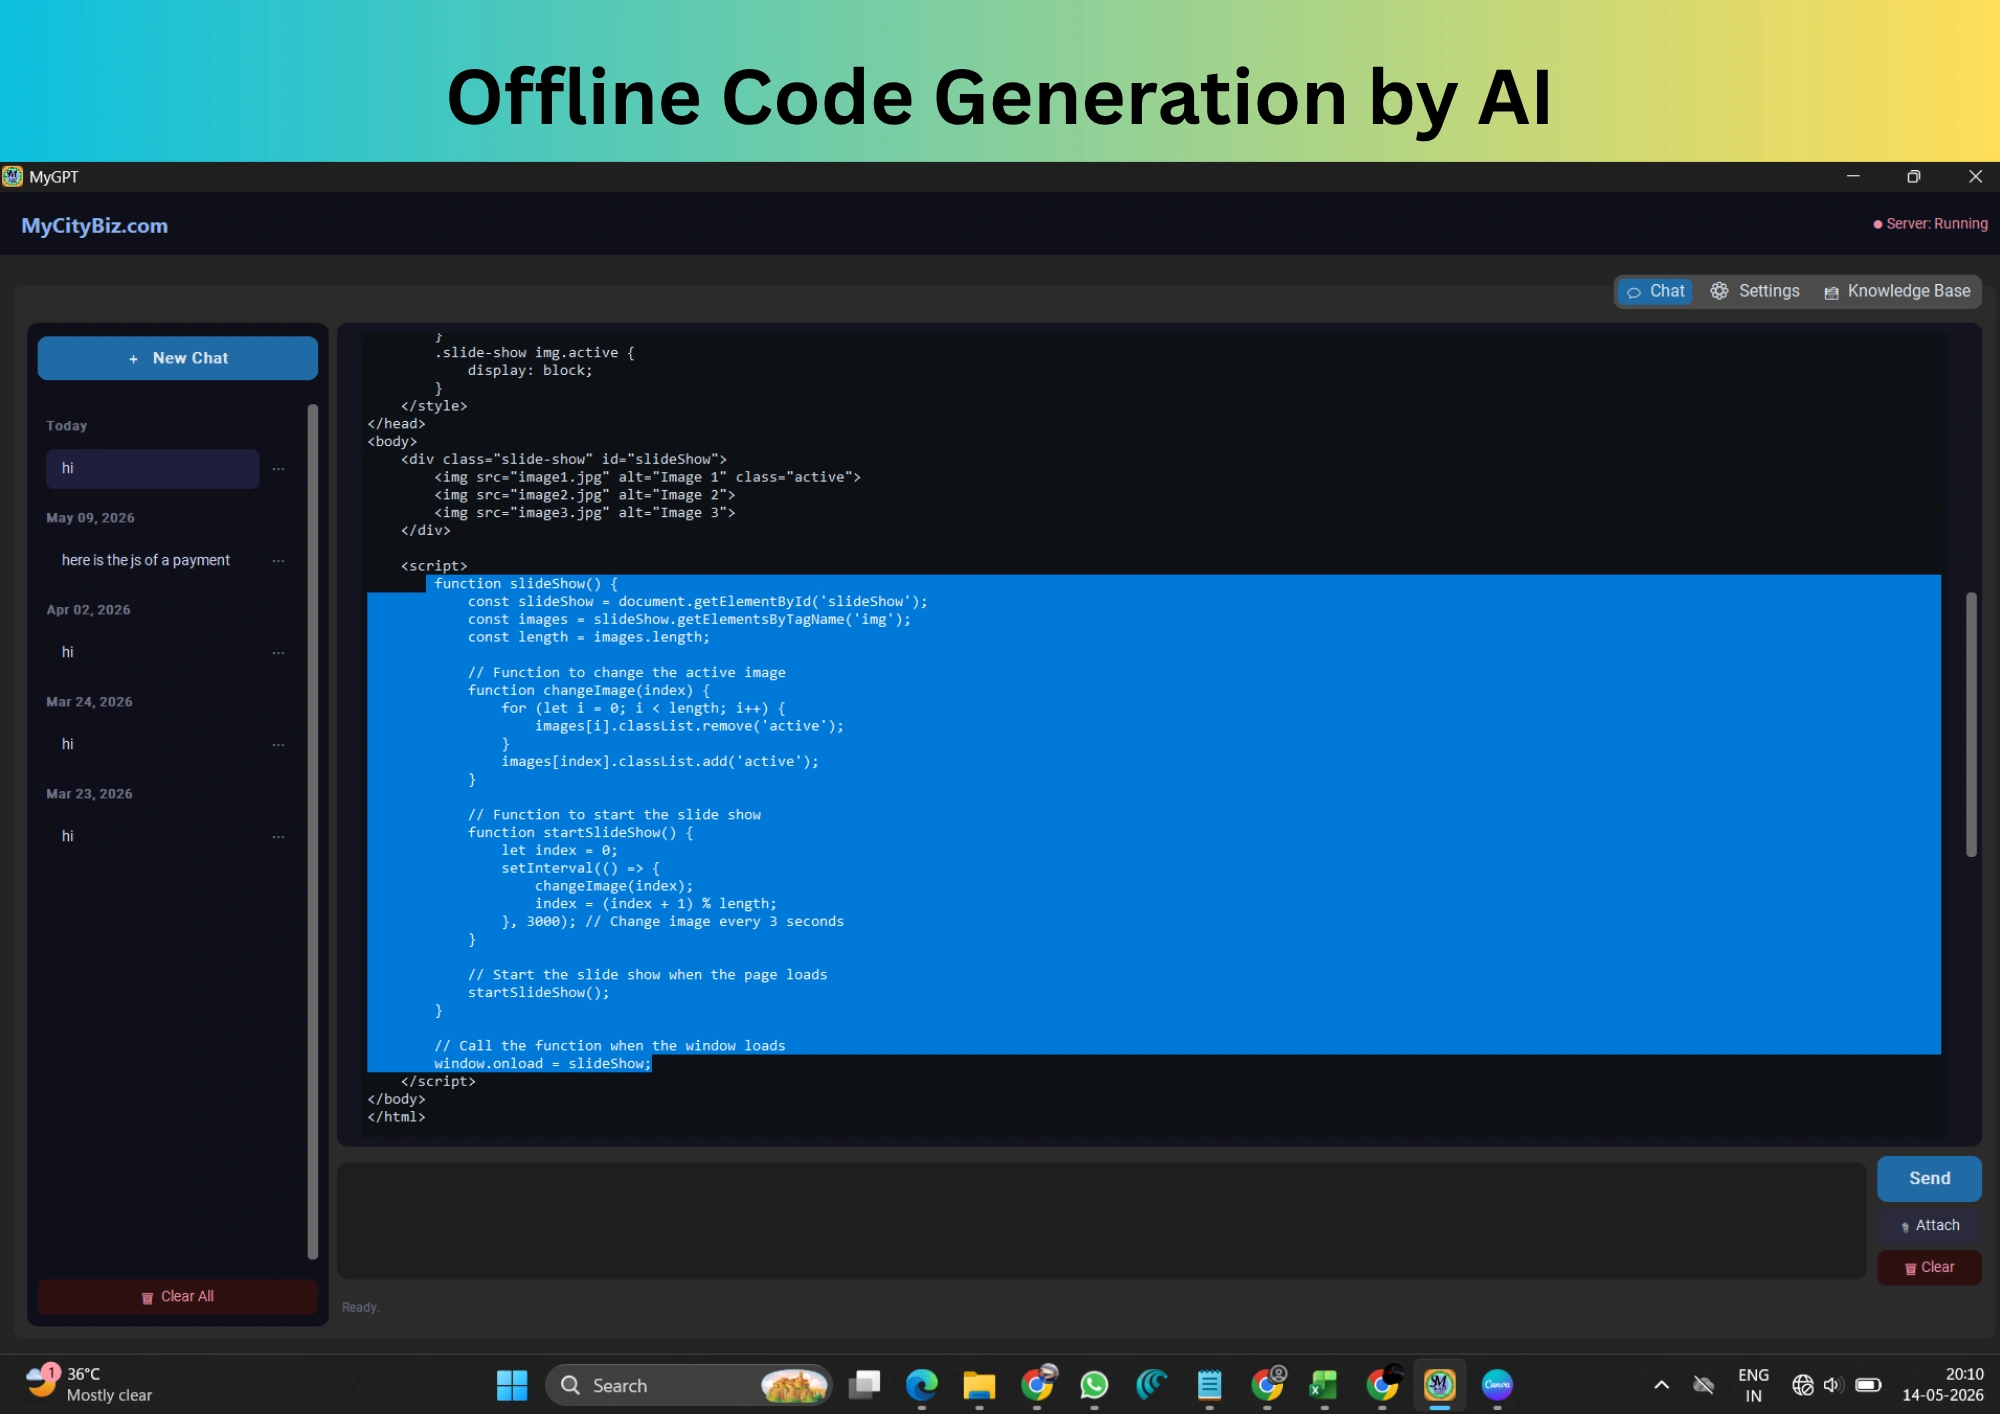
Task: Click the Send button
Action: 1929,1178
